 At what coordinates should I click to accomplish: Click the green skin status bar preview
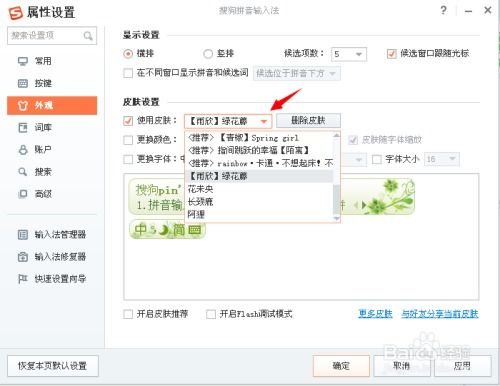(x=167, y=230)
